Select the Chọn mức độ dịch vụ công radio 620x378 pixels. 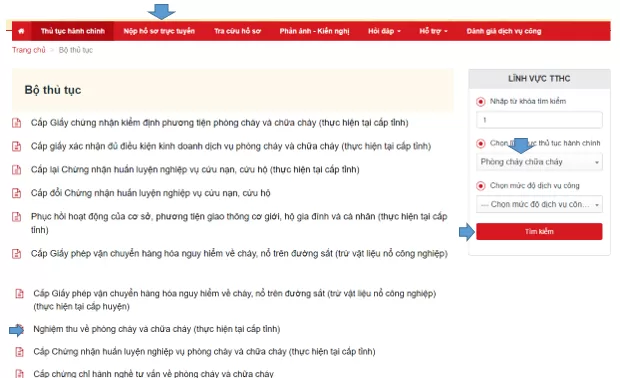click(x=480, y=186)
